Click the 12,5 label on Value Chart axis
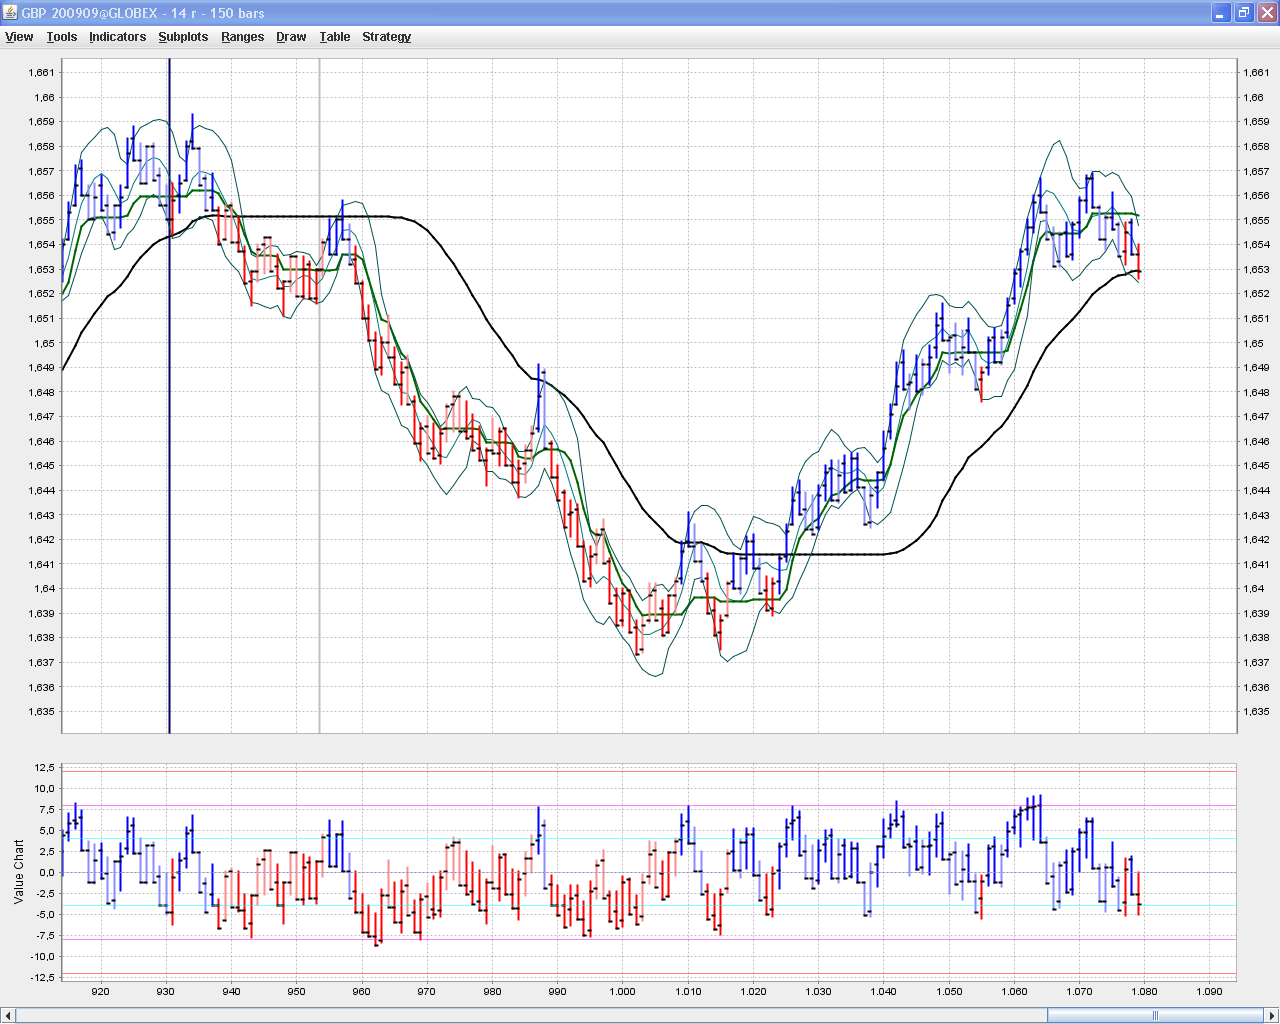This screenshot has height=1024, width=1280. pyautogui.click(x=45, y=768)
